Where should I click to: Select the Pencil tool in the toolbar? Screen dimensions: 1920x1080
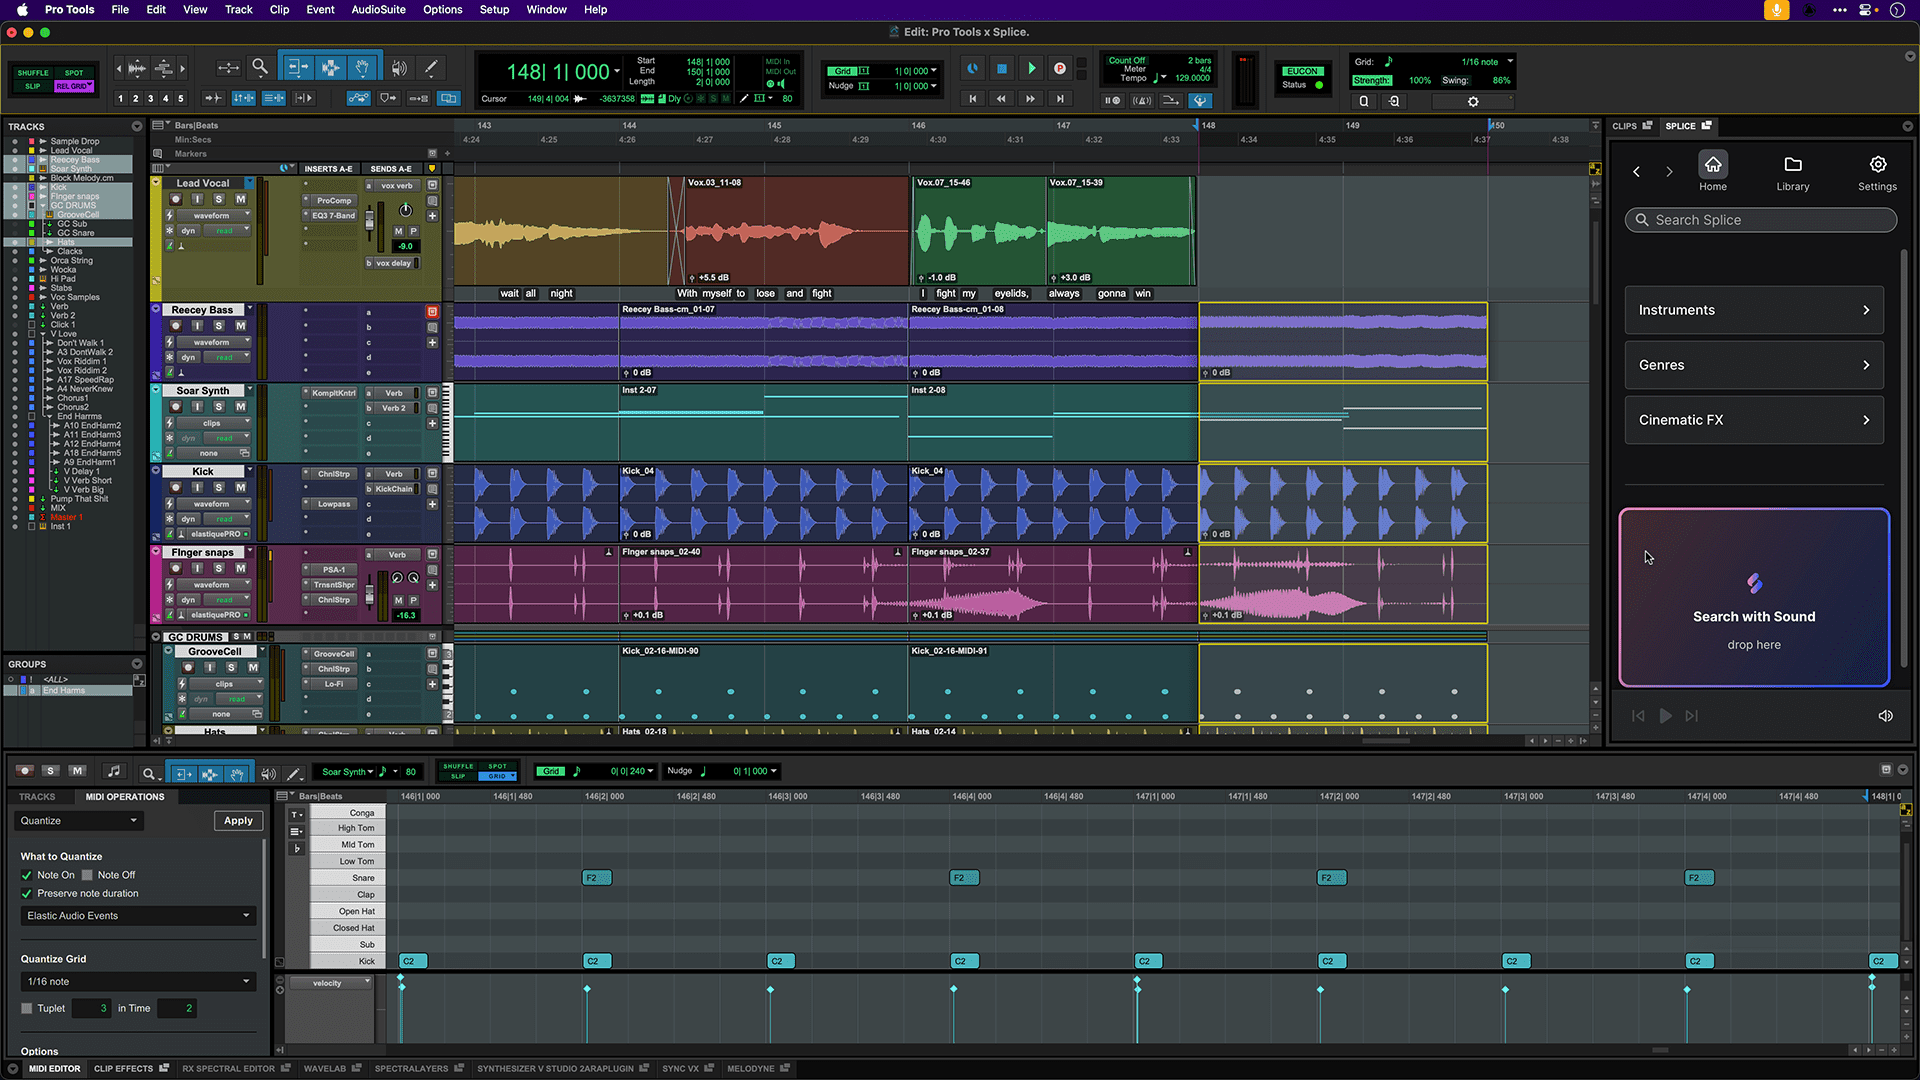tap(431, 67)
